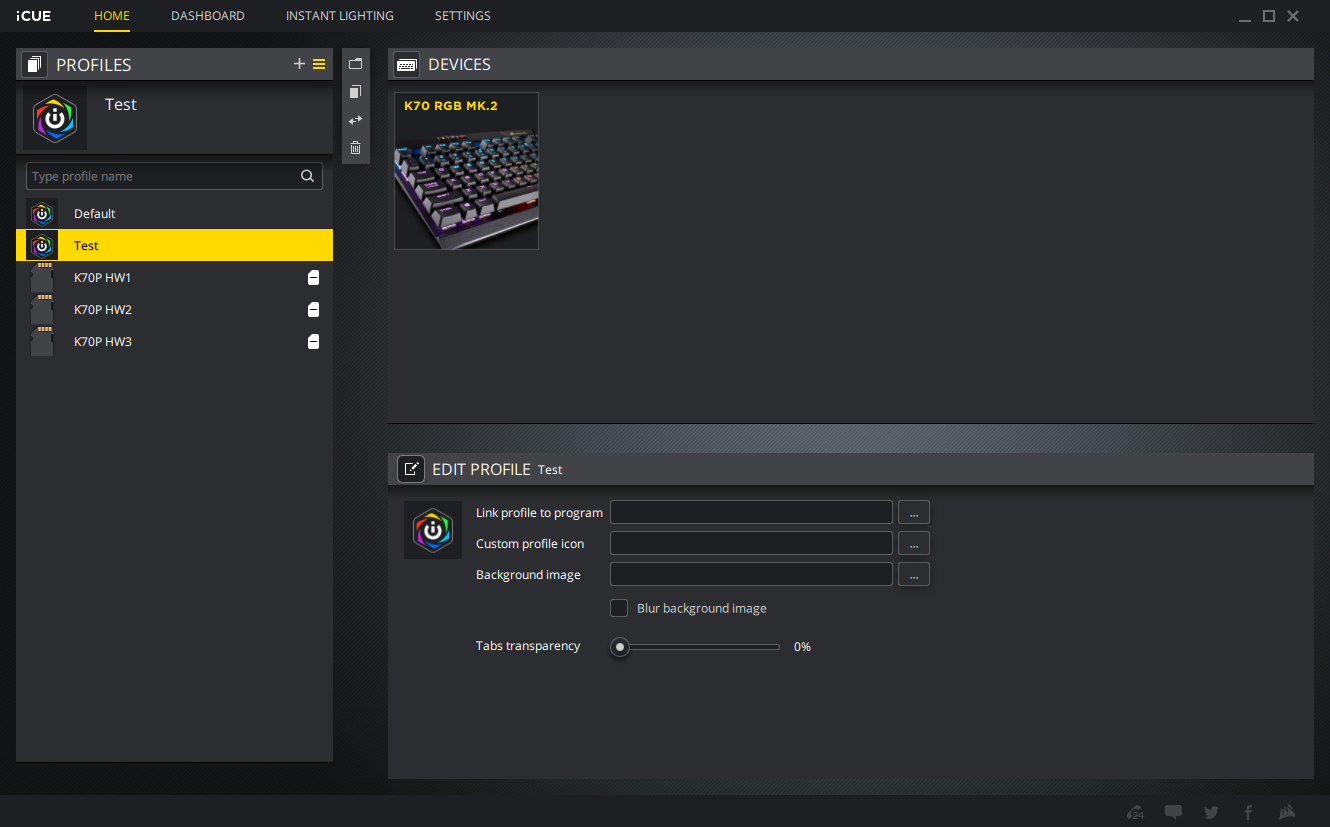1330x827 pixels.
Task: Browse for background image file
Action: [914, 574]
